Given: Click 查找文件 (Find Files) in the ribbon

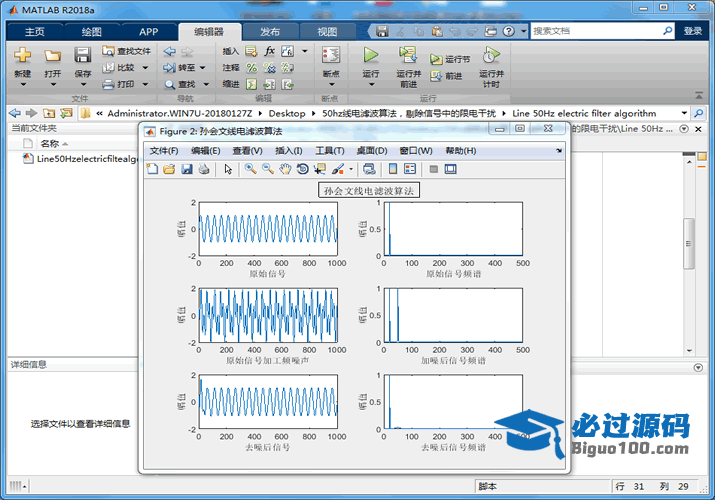Looking at the screenshot, I should [126, 51].
